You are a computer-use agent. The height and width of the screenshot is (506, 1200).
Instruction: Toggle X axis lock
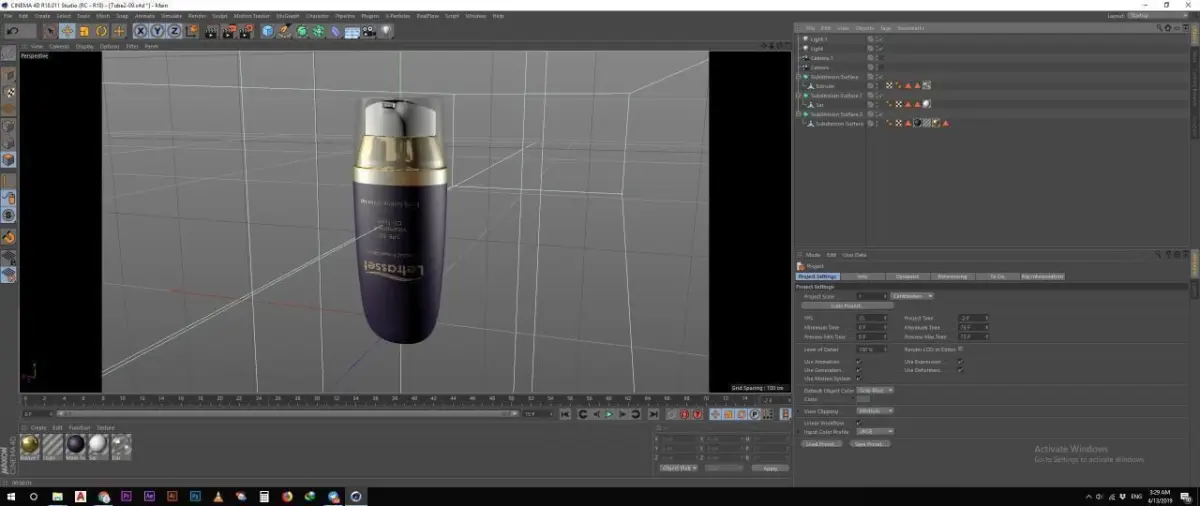(141, 31)
